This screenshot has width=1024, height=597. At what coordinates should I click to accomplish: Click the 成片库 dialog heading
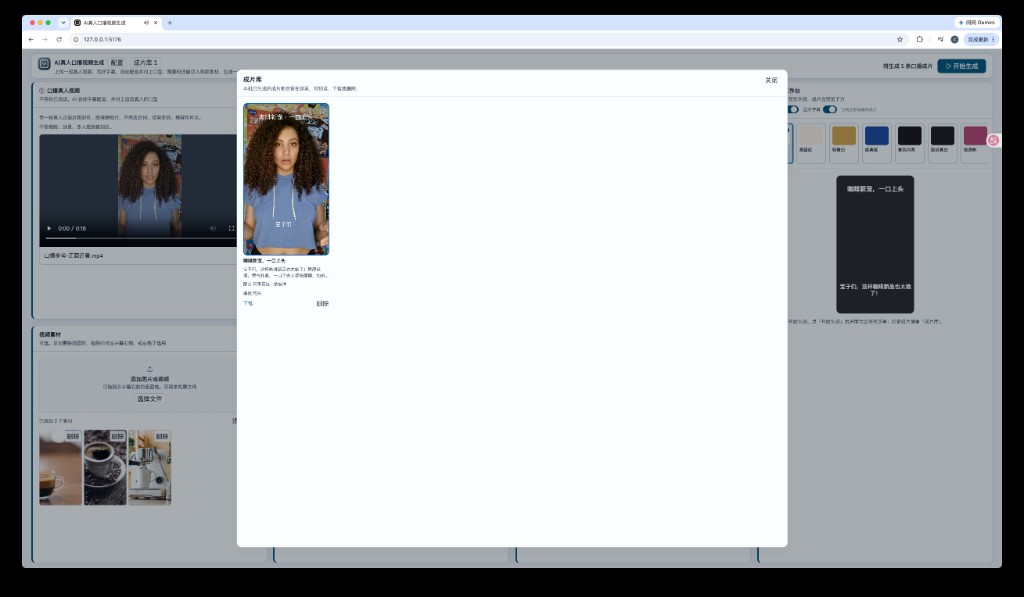click(x=252, y=79)
